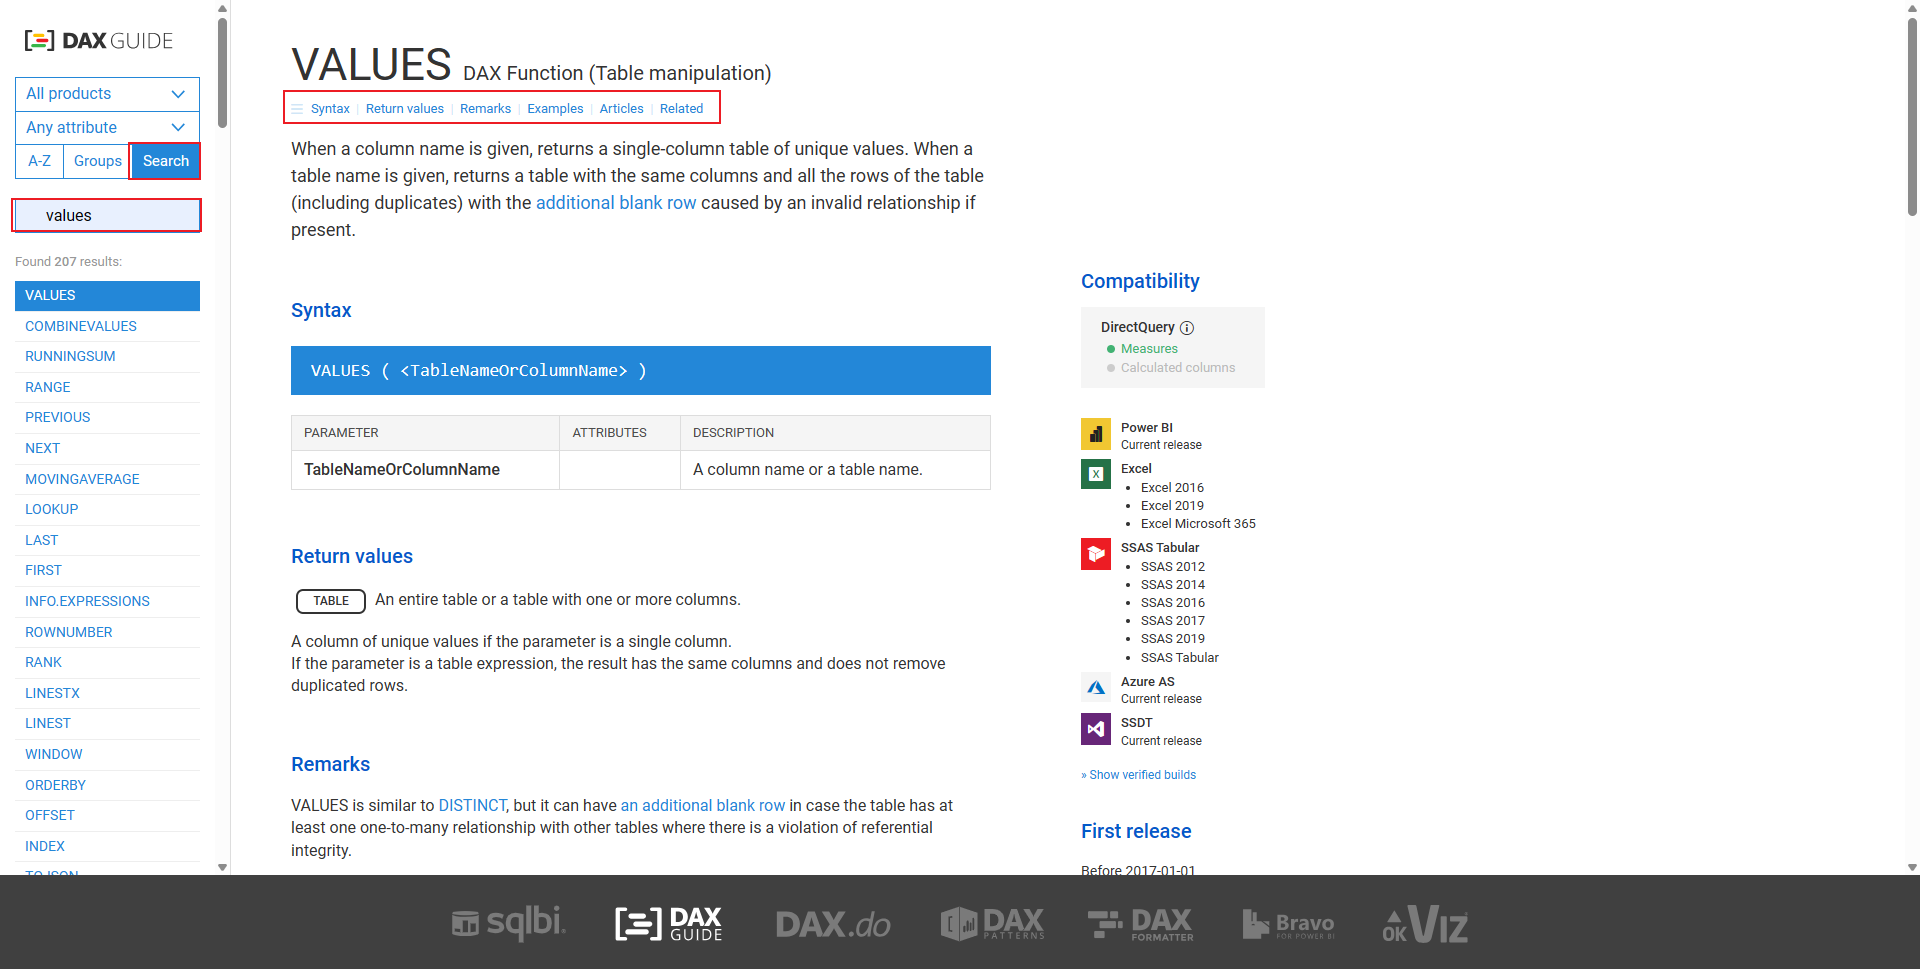Click 'Show verified builds' link
The image size is (1920, 969).
click(x=1142, y=775)
